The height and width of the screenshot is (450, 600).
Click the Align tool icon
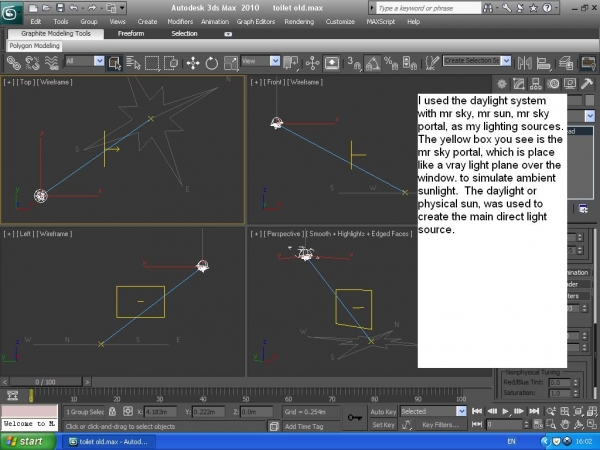pos(543,63)
